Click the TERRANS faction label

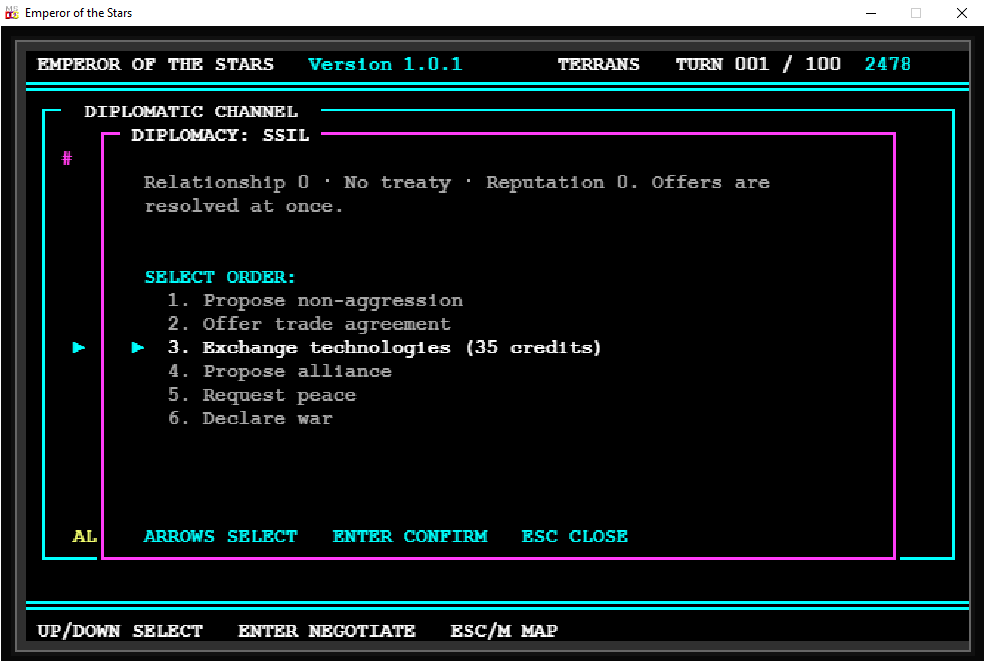tap(599, 64)
